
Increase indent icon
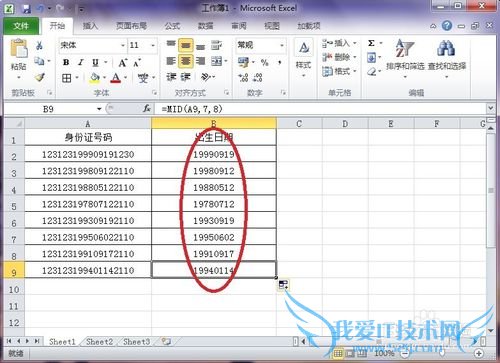point(185,77)
